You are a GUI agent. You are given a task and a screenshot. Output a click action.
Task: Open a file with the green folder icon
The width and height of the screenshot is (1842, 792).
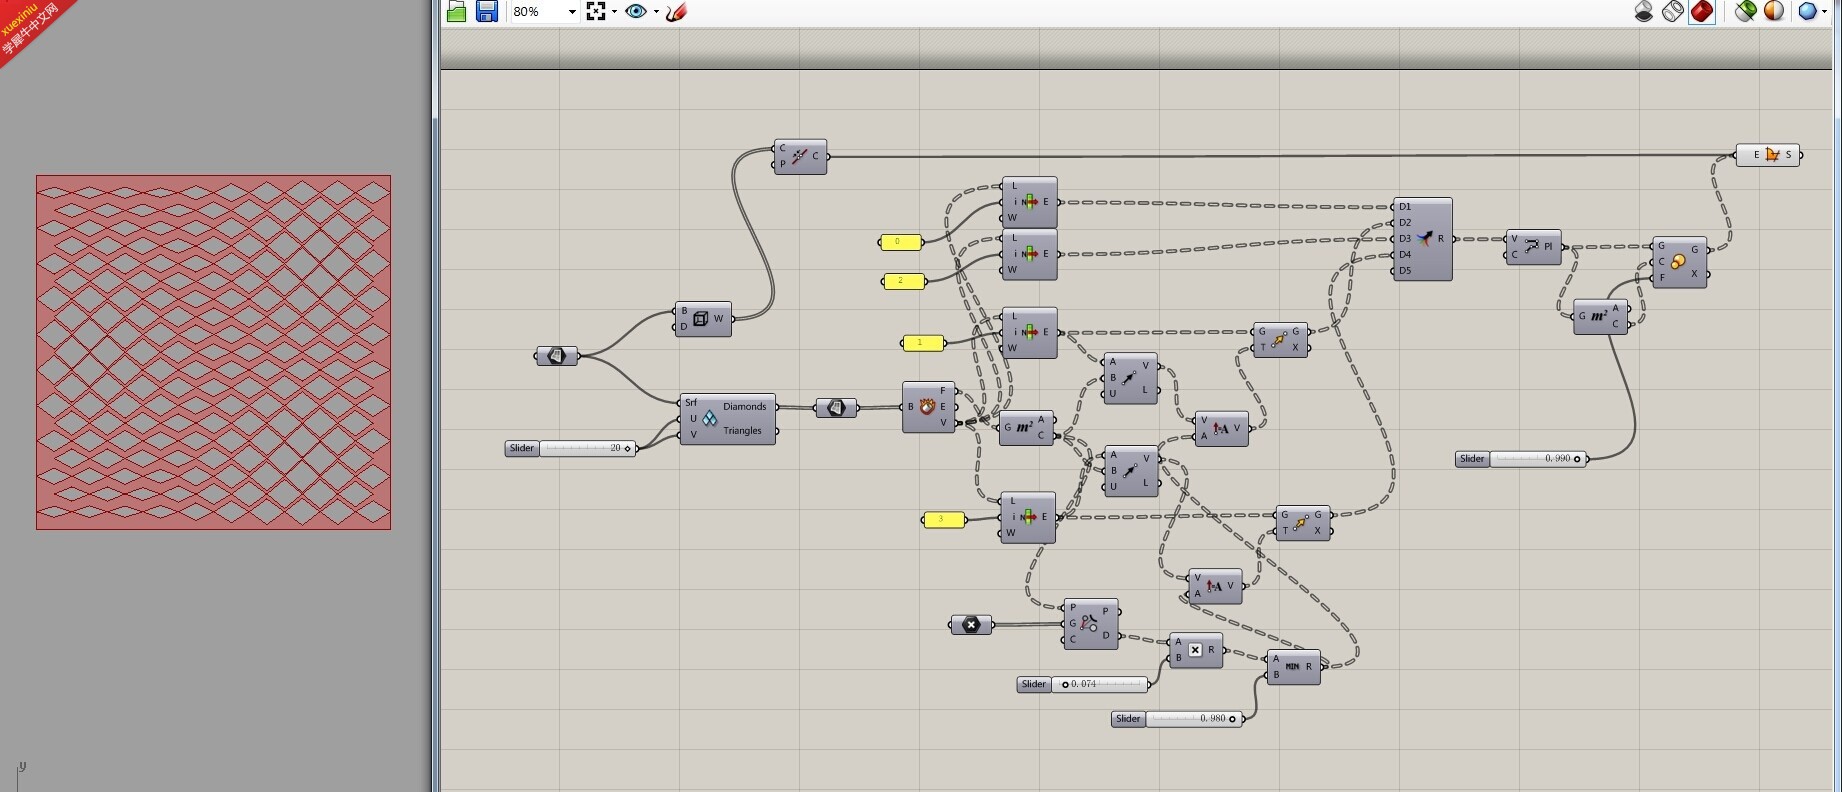point(456,12)
